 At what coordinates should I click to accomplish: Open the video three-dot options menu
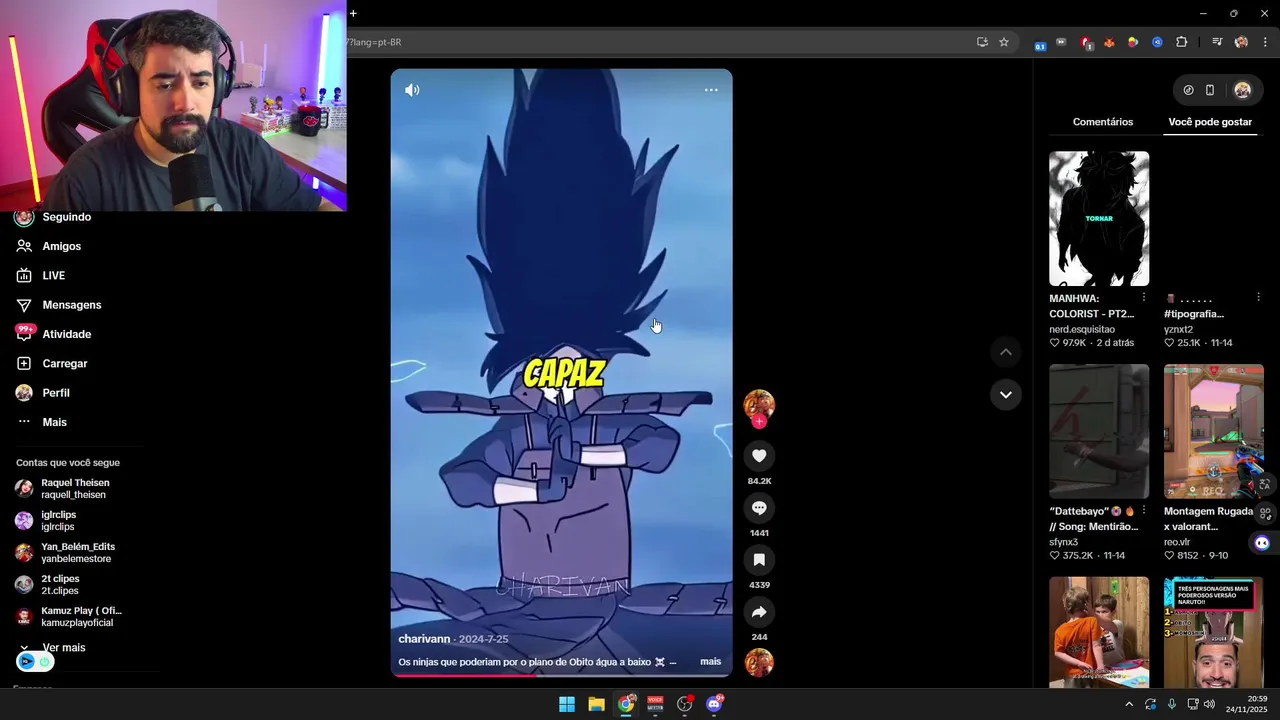click(711, 90)
